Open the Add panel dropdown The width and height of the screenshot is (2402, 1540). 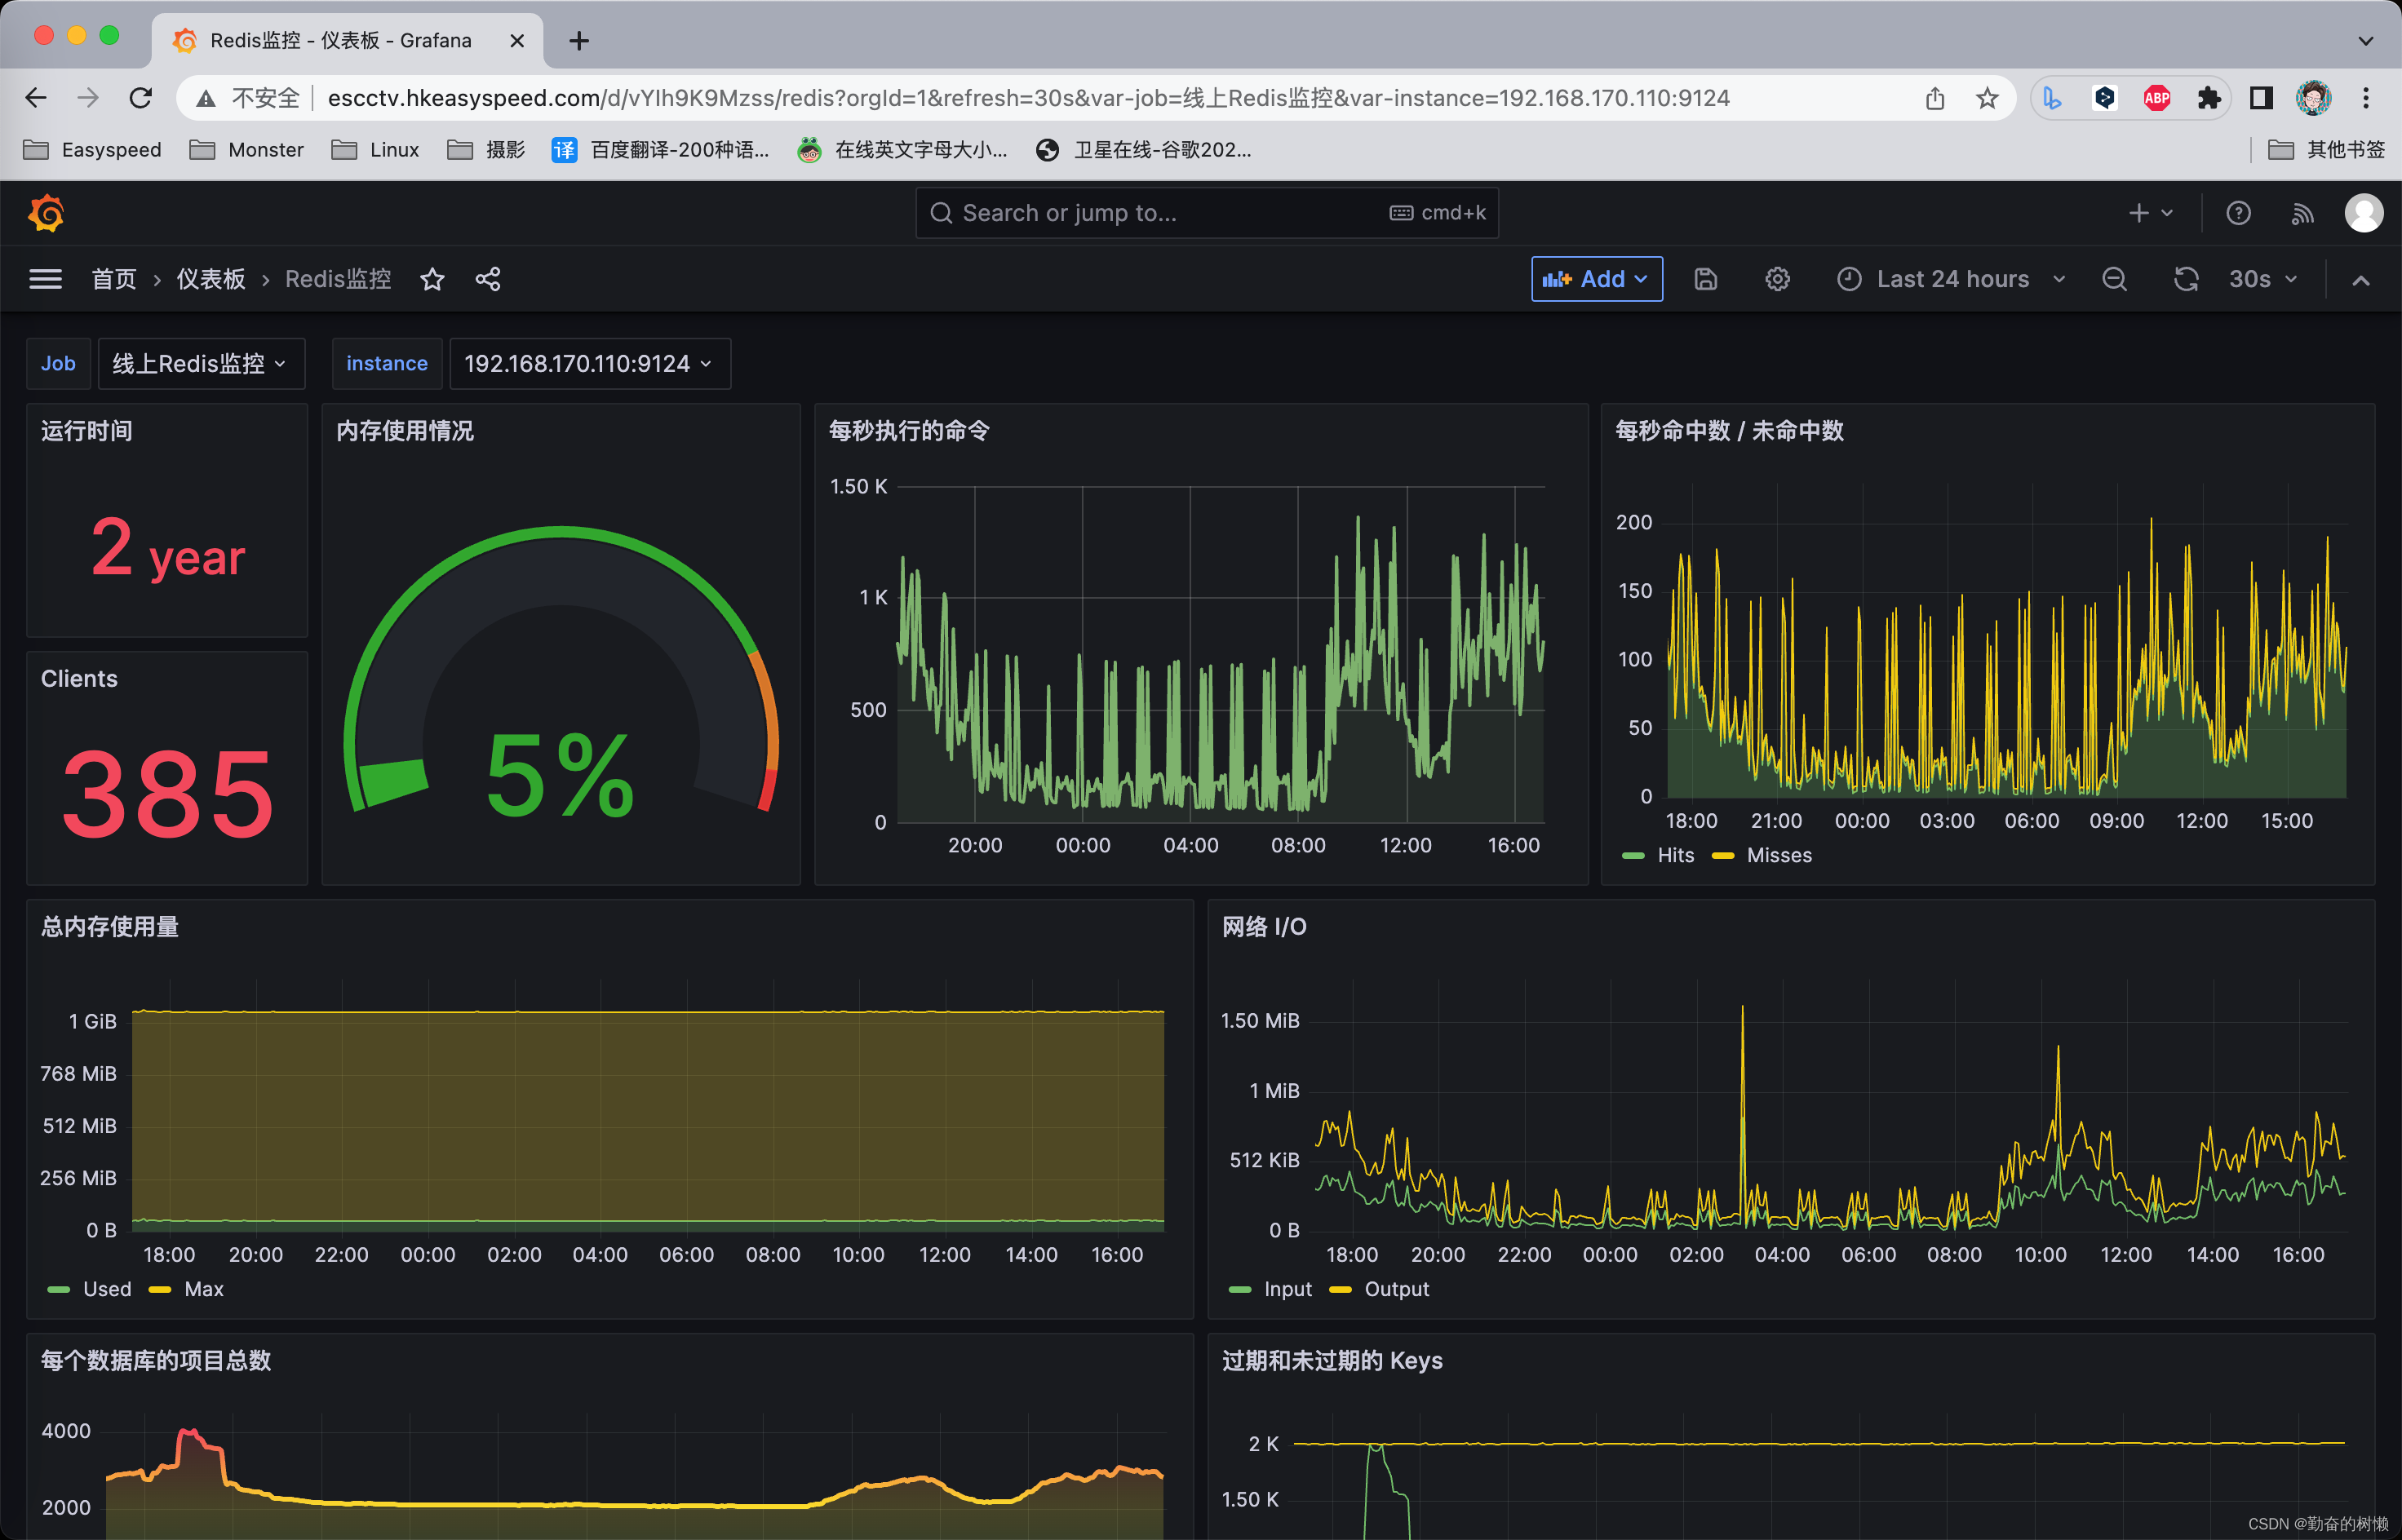tap(1597, 279)
